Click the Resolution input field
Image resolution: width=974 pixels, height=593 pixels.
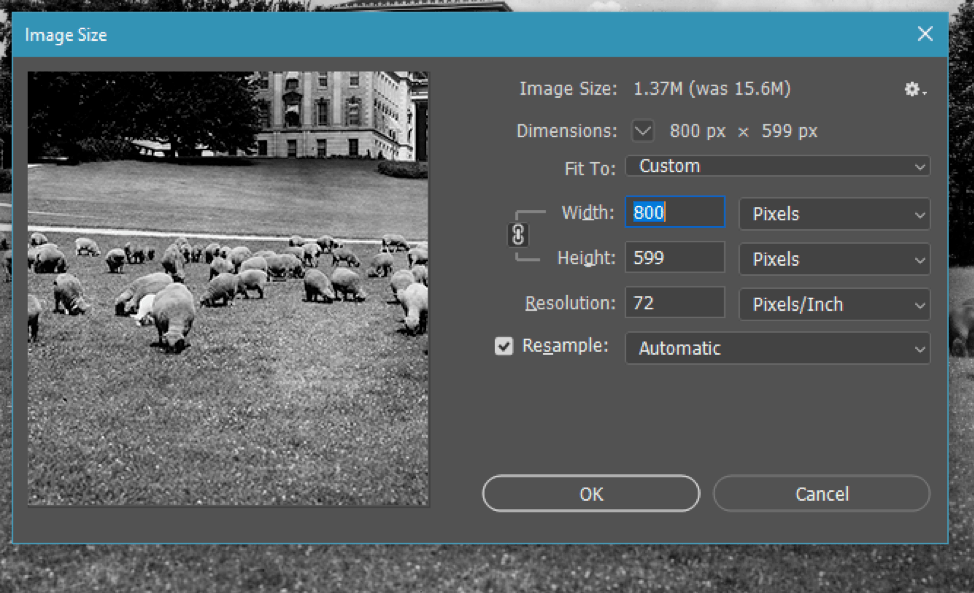click(675, 303)
